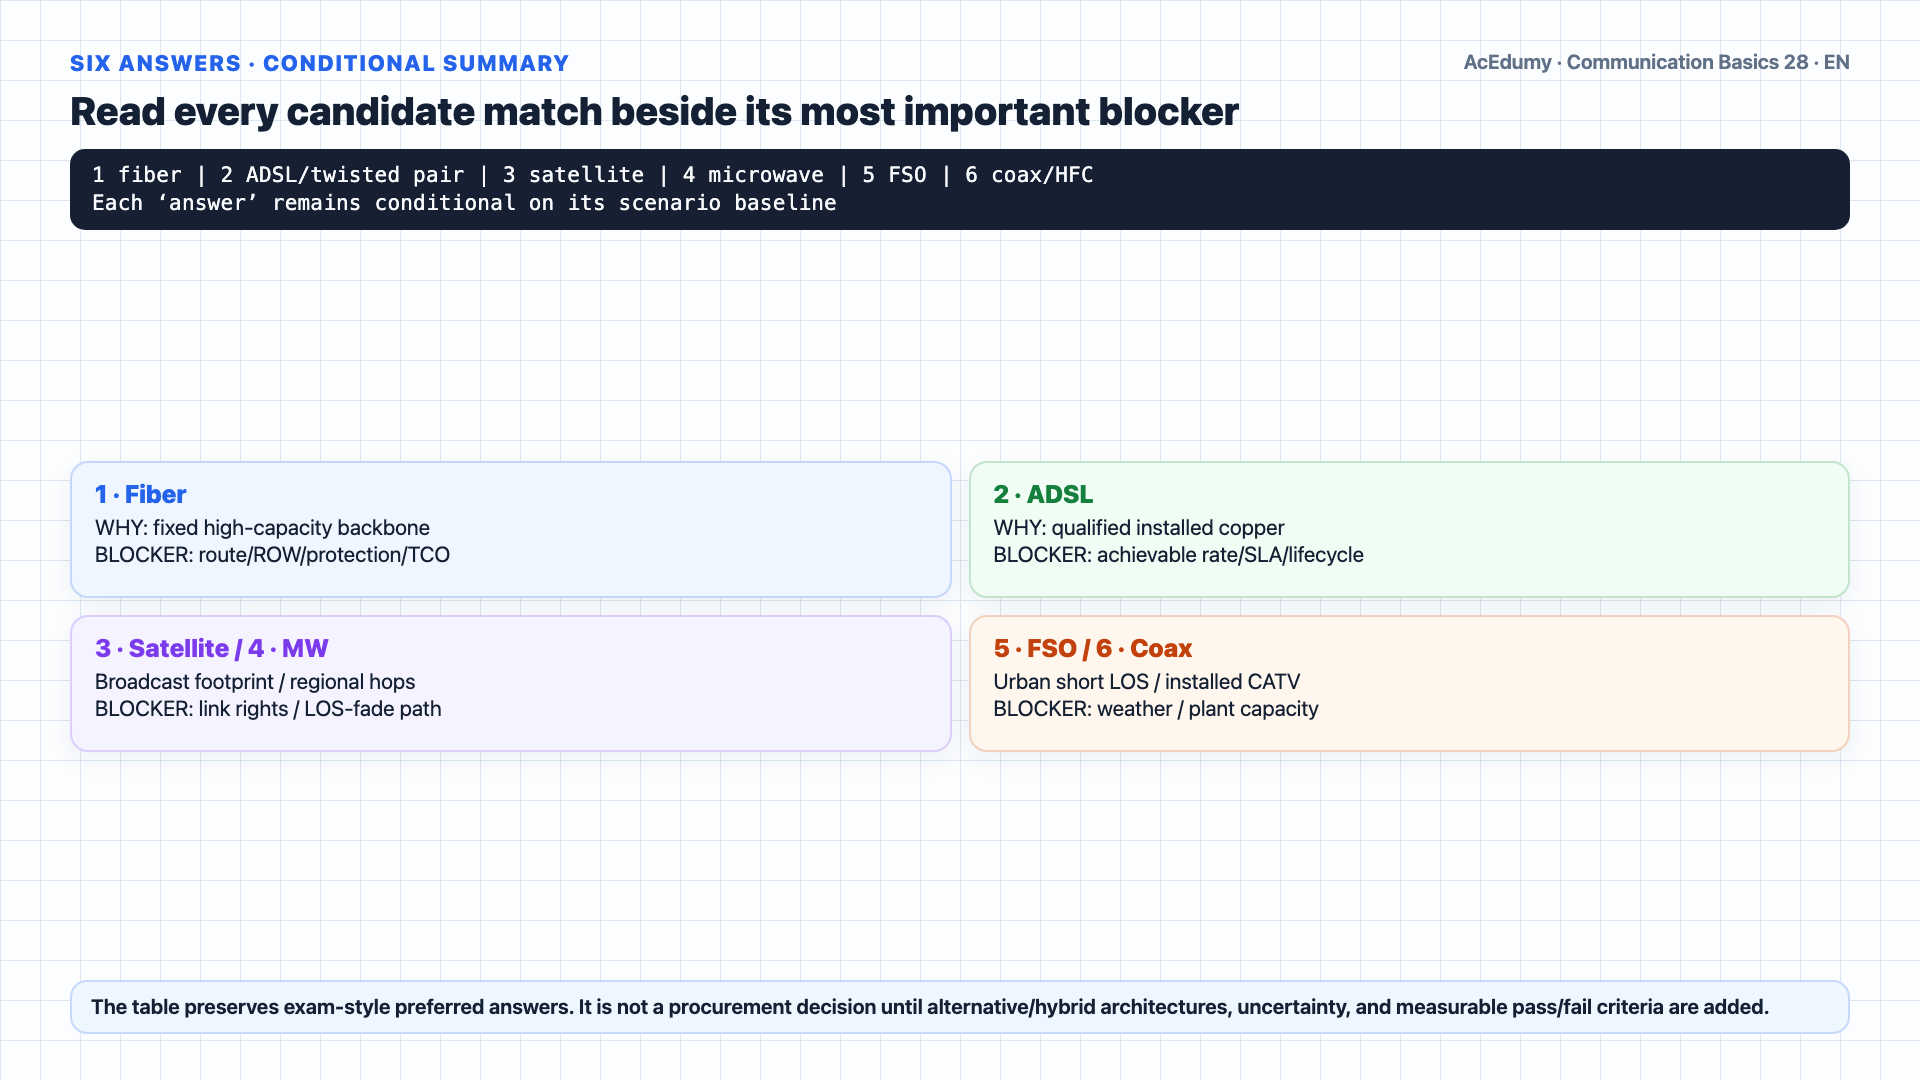Click the 'SIX ANSWERS · CONDITIONAL SUMMARY' label
This screenshot has width=1920, height=1080.
coord(319,63)
